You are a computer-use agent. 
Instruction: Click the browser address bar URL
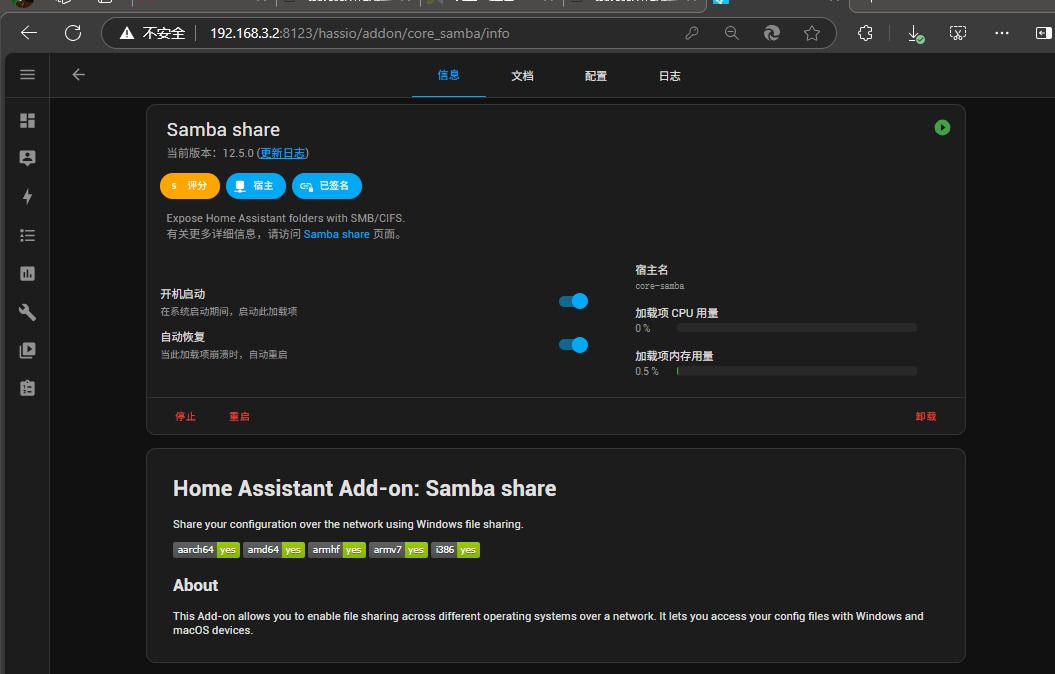click(x=360, y=33)
